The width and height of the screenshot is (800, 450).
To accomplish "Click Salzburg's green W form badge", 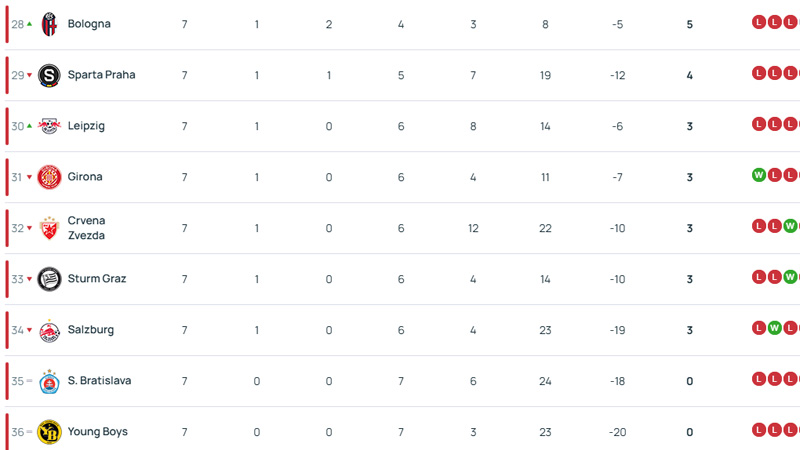I will pyautogui.click(x=774, y=329).
